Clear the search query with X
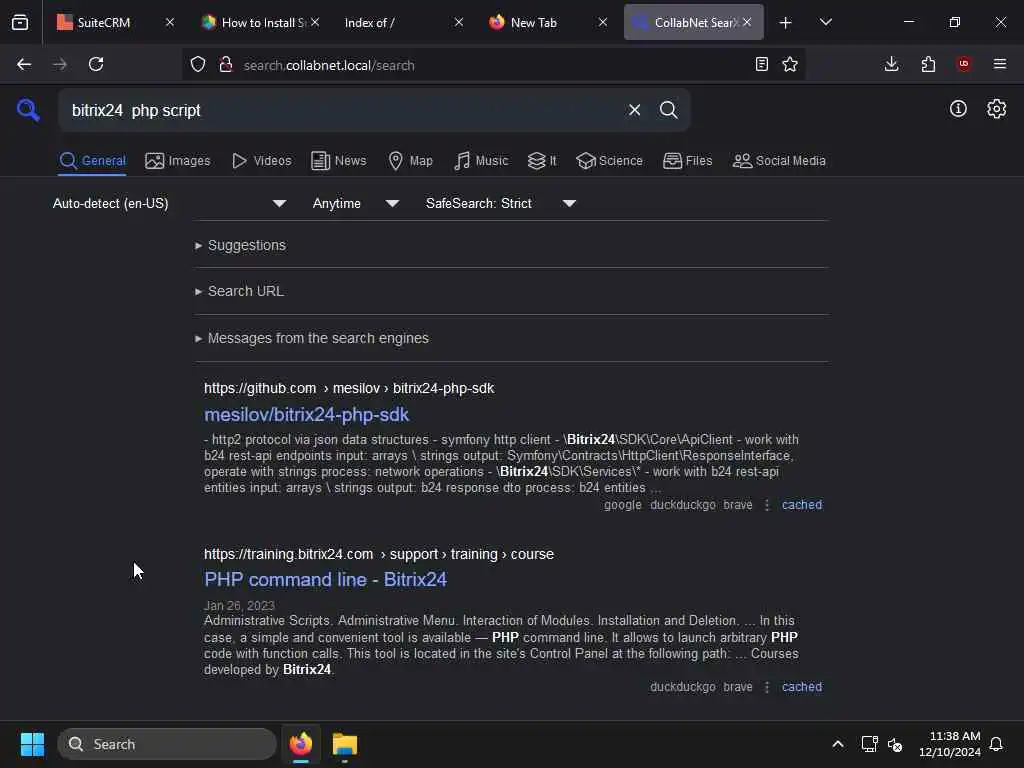Screen dimensions: 1024x768 [x=634, y=110]
